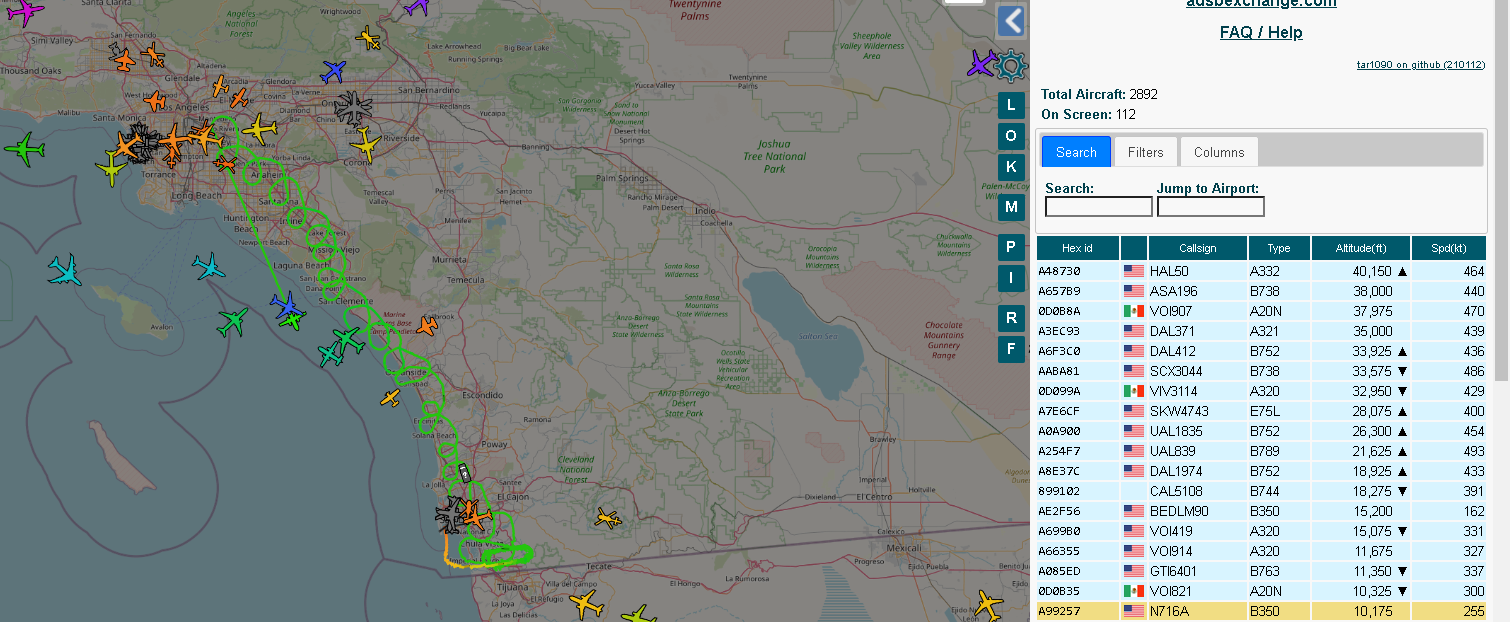1510x622 pixels.
Task: Open the Filters tab
Action: pyautogui.click(x=1145, y=152)
